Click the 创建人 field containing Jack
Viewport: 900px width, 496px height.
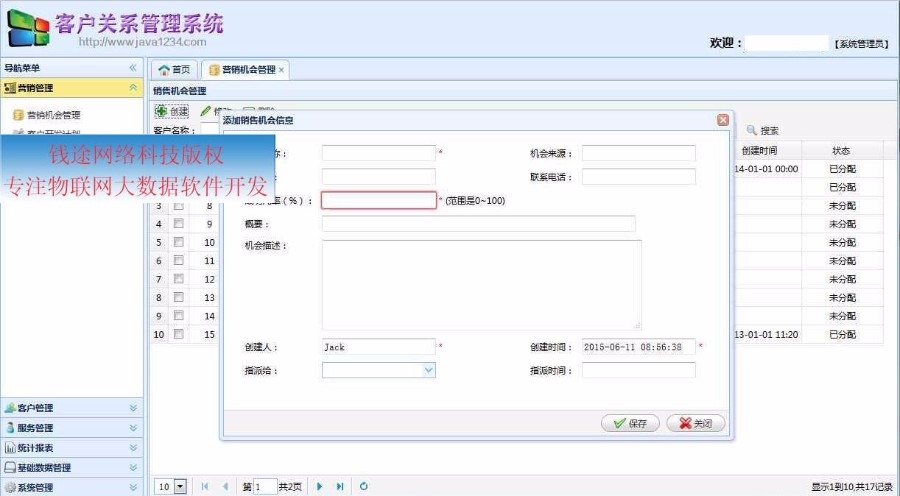[379, 347]
